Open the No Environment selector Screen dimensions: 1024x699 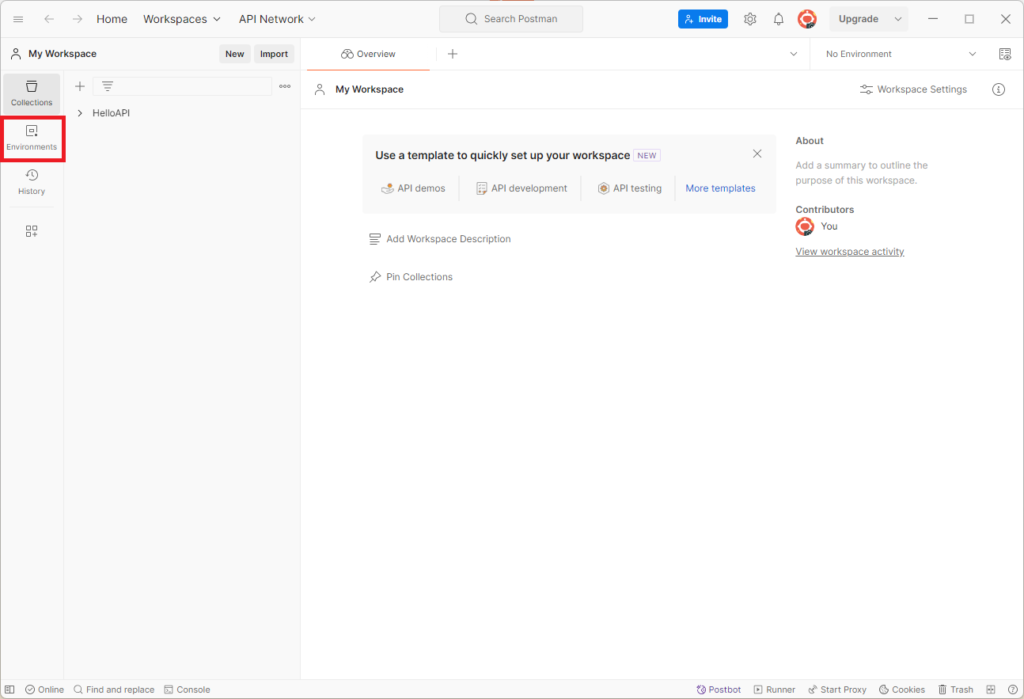(x=901, y=54)
